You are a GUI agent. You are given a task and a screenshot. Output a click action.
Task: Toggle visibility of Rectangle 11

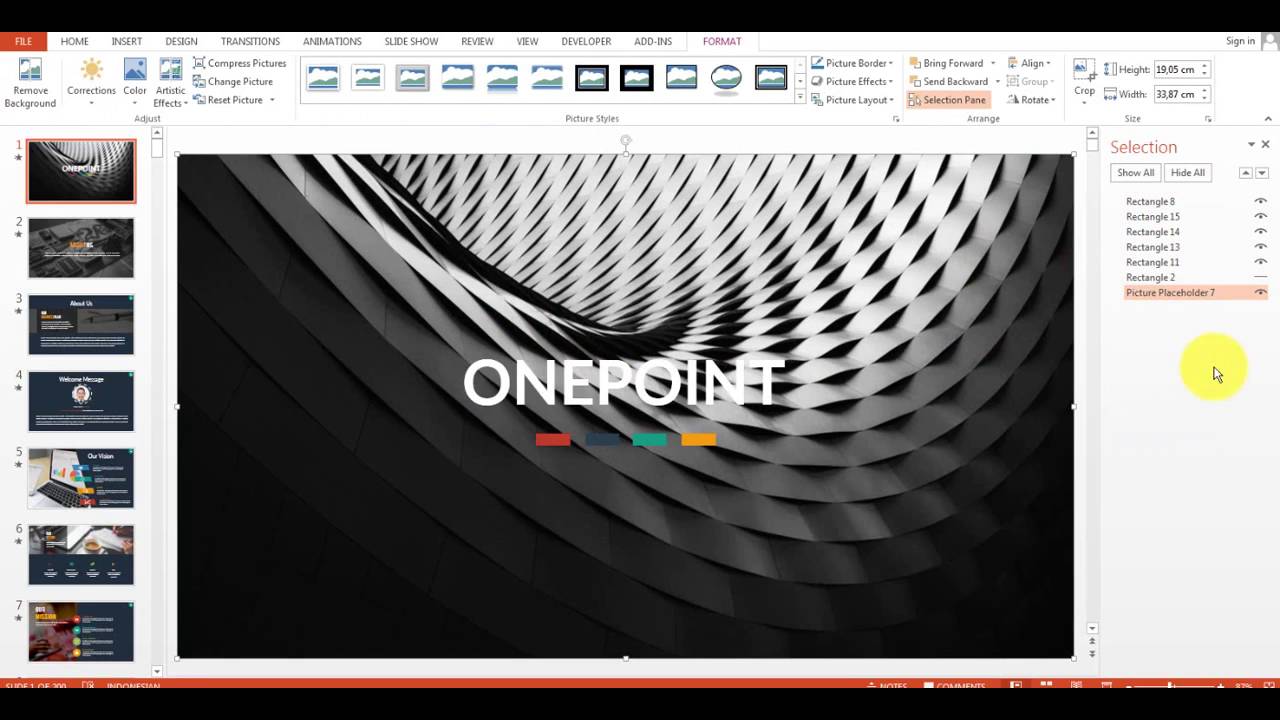pyautogui.click(x=1260, y=261)
